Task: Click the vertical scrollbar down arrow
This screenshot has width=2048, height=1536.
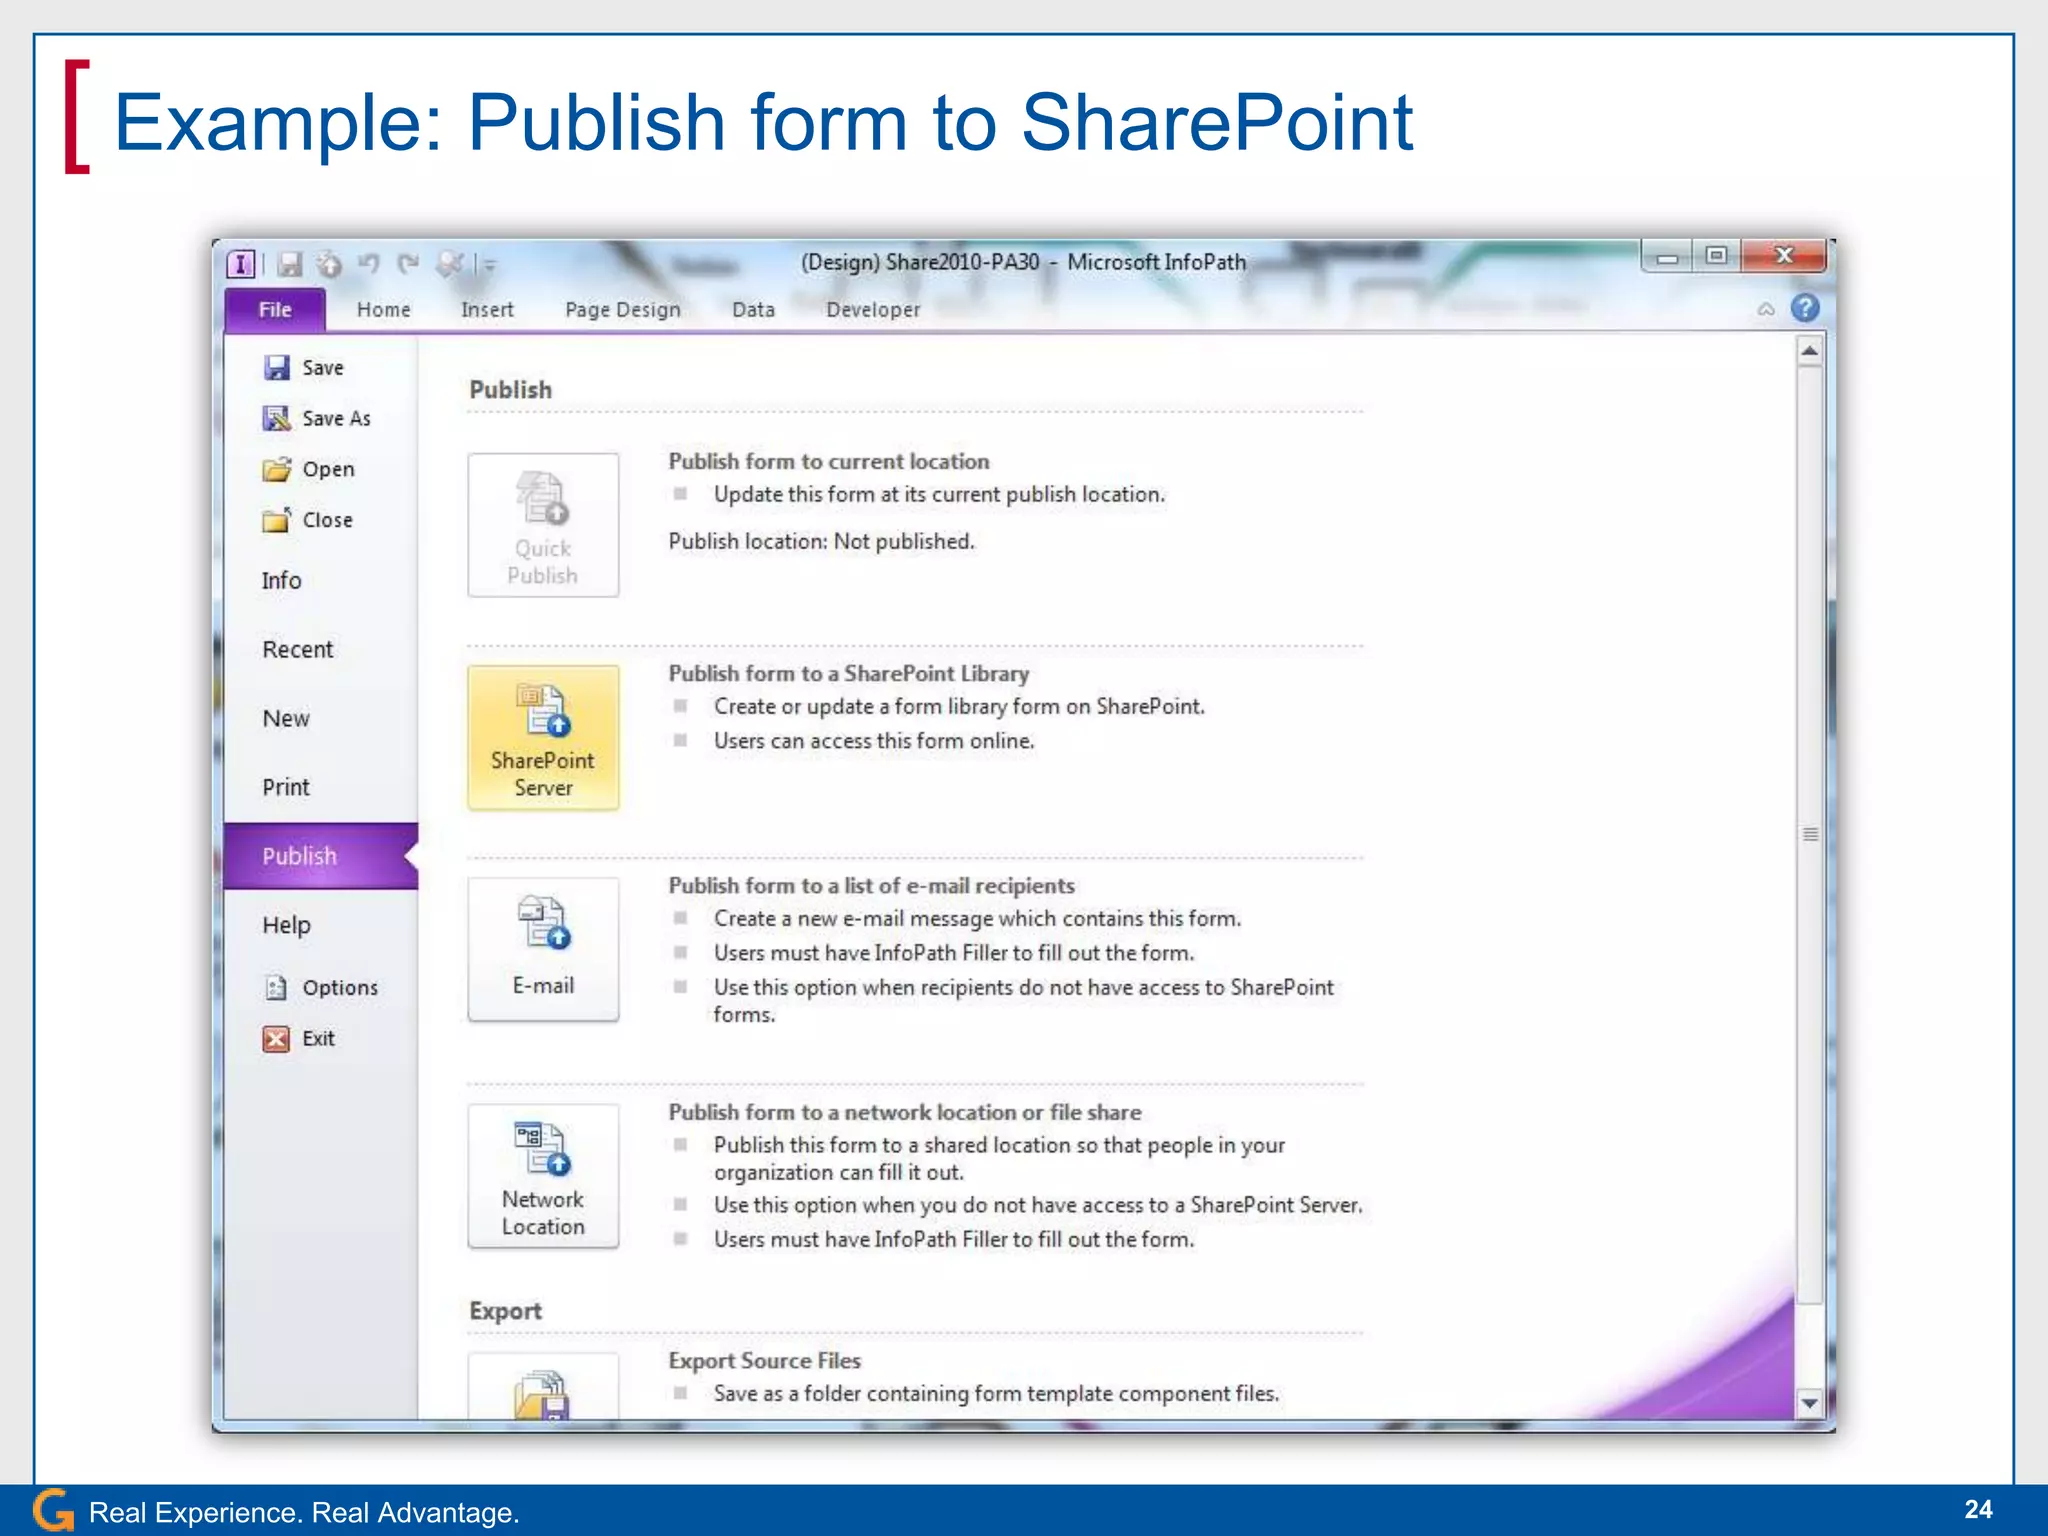Action: pos(1809,1404)
